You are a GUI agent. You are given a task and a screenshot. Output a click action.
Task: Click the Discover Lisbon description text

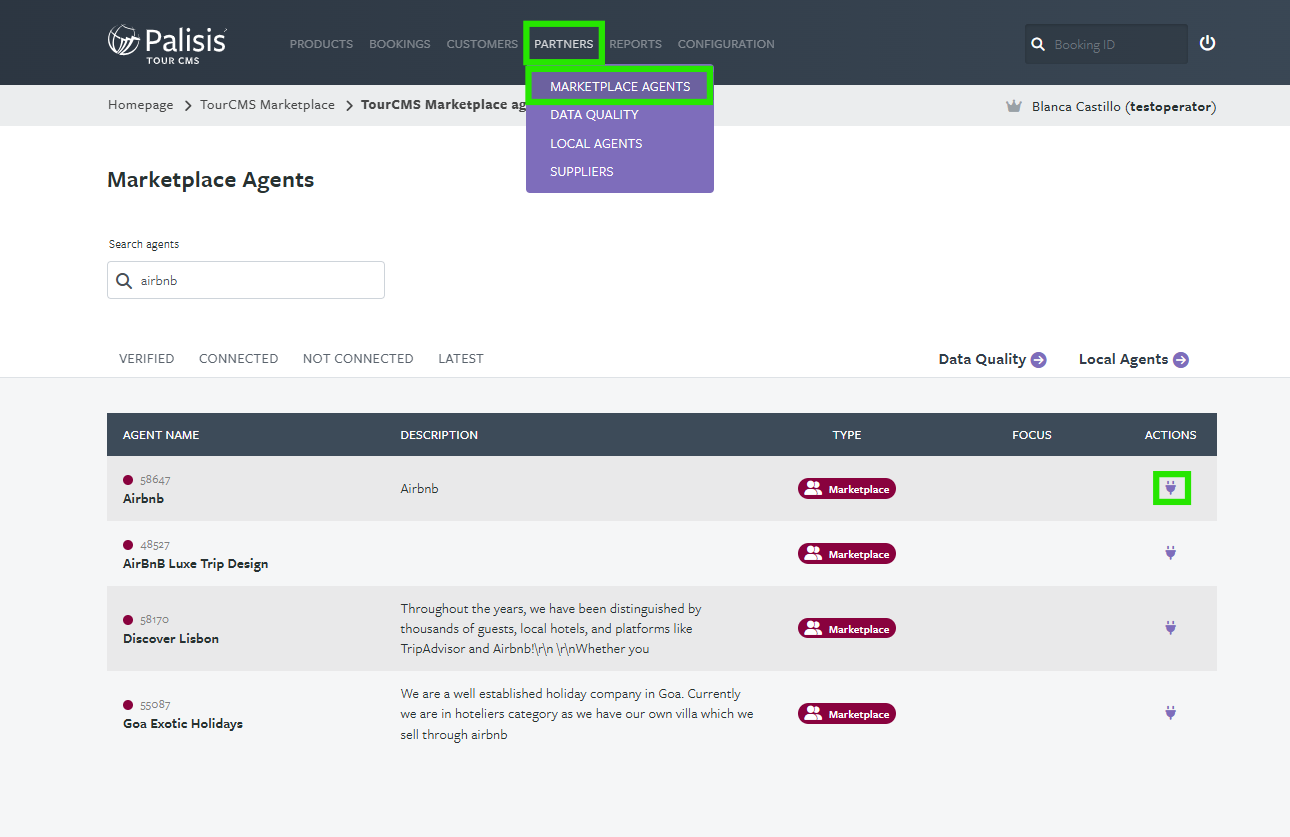551,629
